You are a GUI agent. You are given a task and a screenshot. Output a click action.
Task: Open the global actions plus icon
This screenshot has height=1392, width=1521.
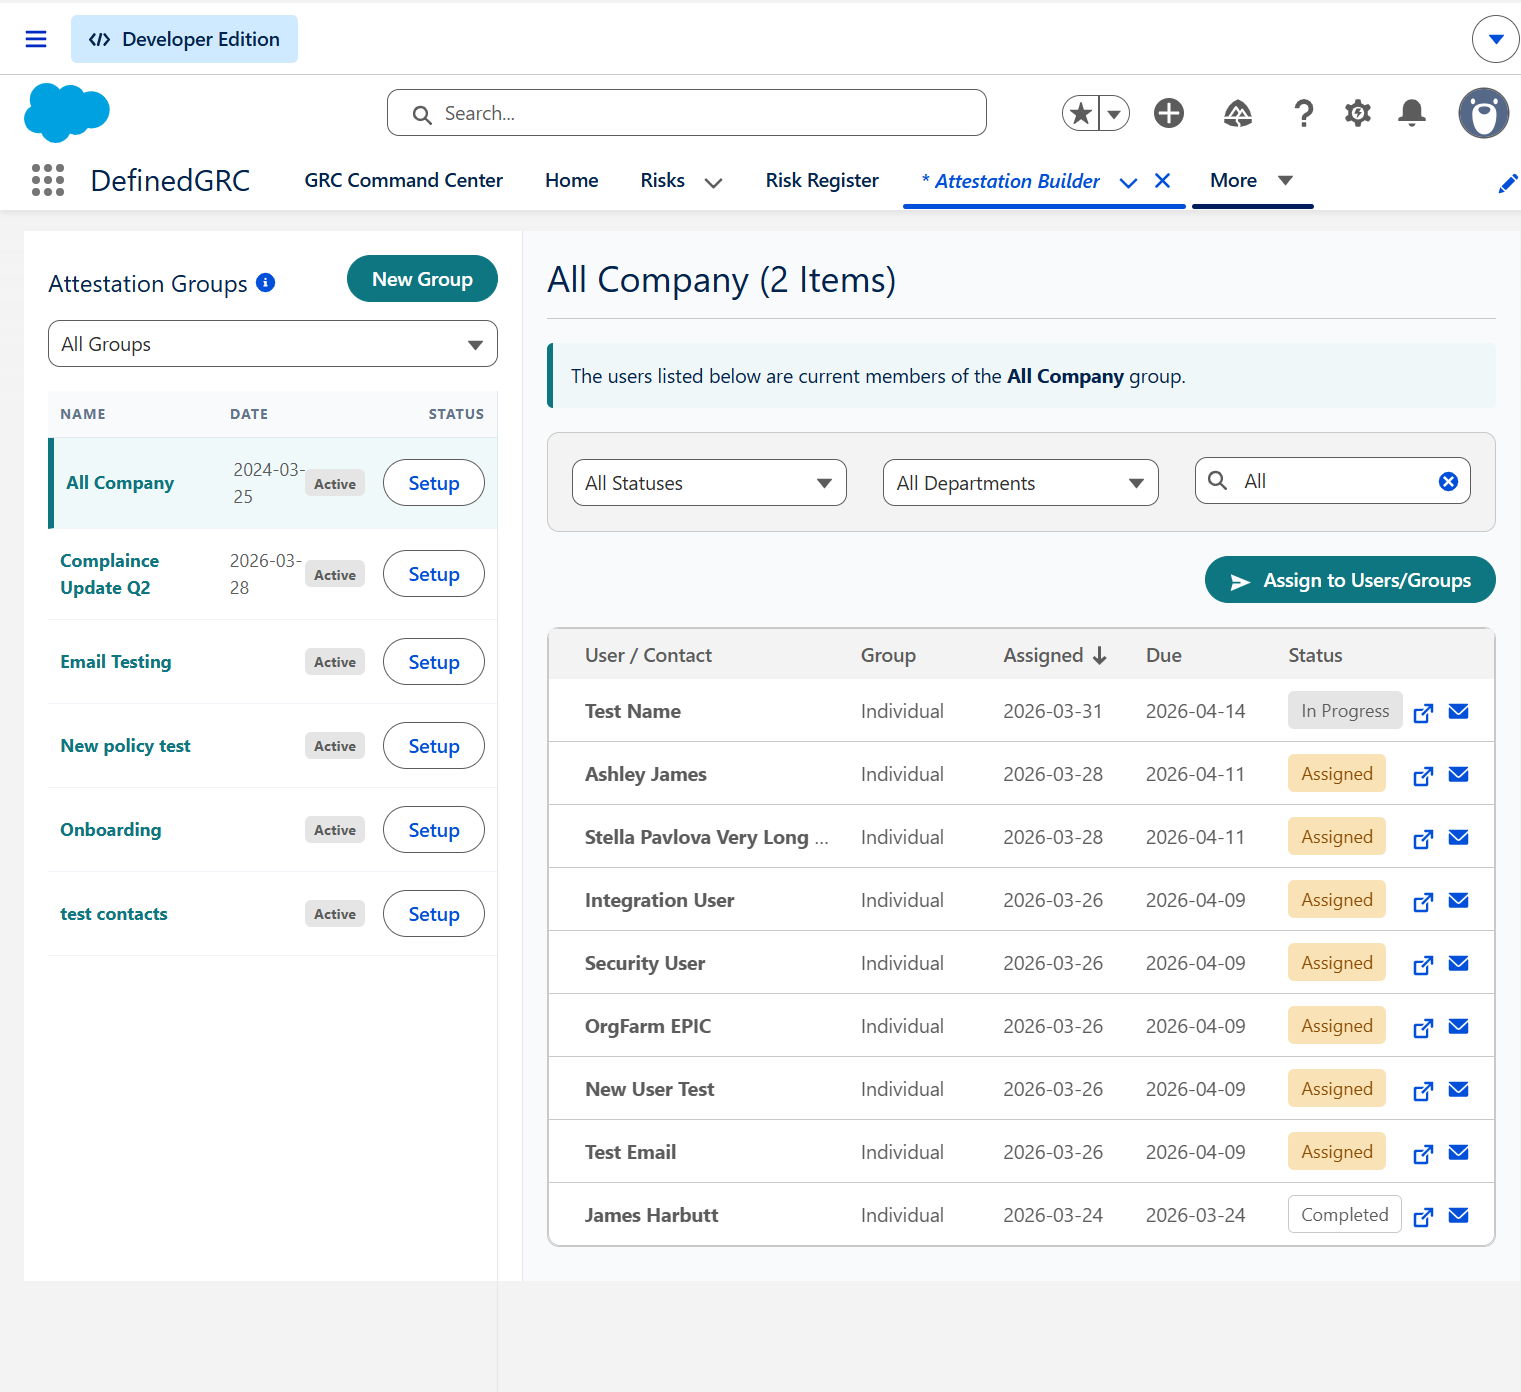click(x=1169, y=113)
